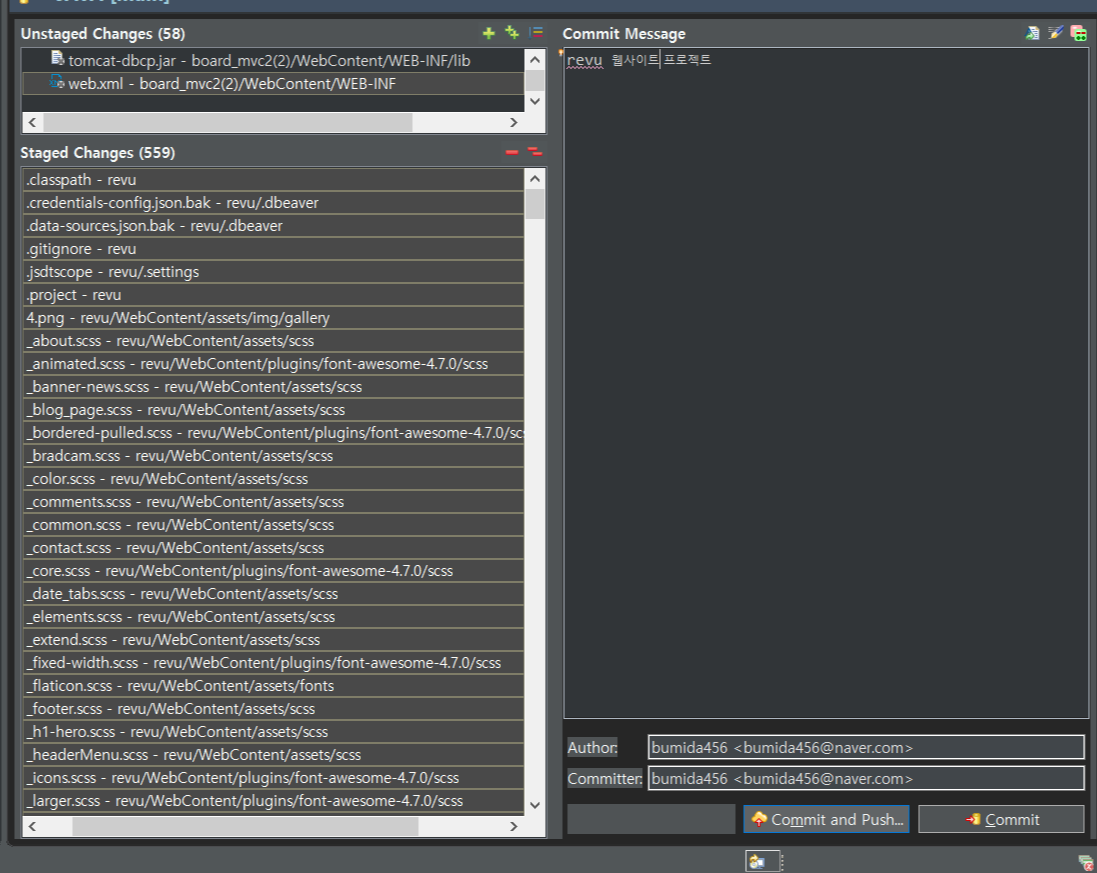Select .gitignore - revu staged file
The image size is (1097, 873).
274,249
